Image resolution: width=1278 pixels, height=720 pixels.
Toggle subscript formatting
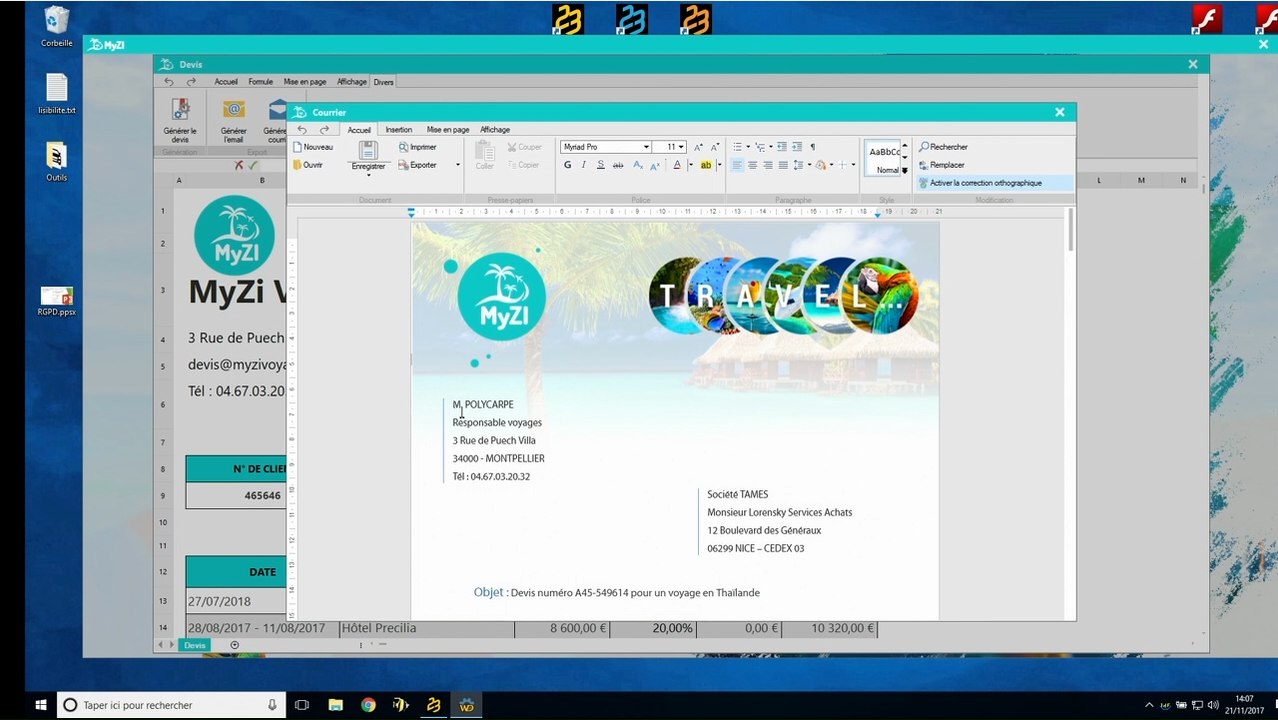pyautogui.click(x=638, y=165)
